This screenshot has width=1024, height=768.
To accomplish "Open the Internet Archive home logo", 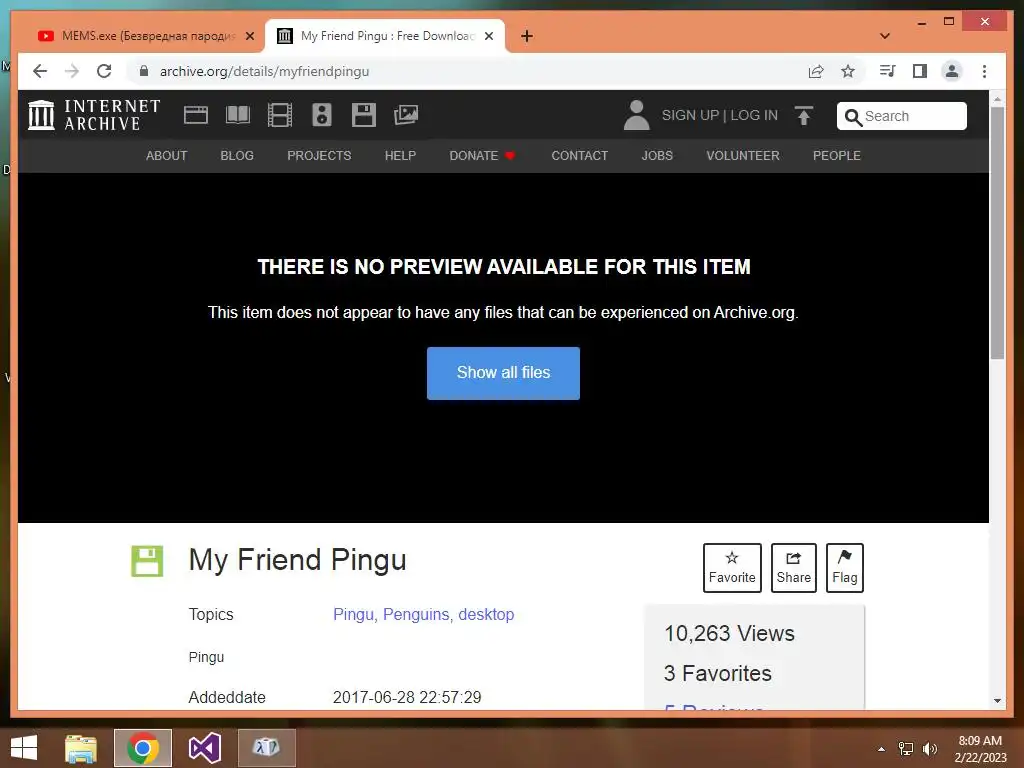I will point(94,115).
